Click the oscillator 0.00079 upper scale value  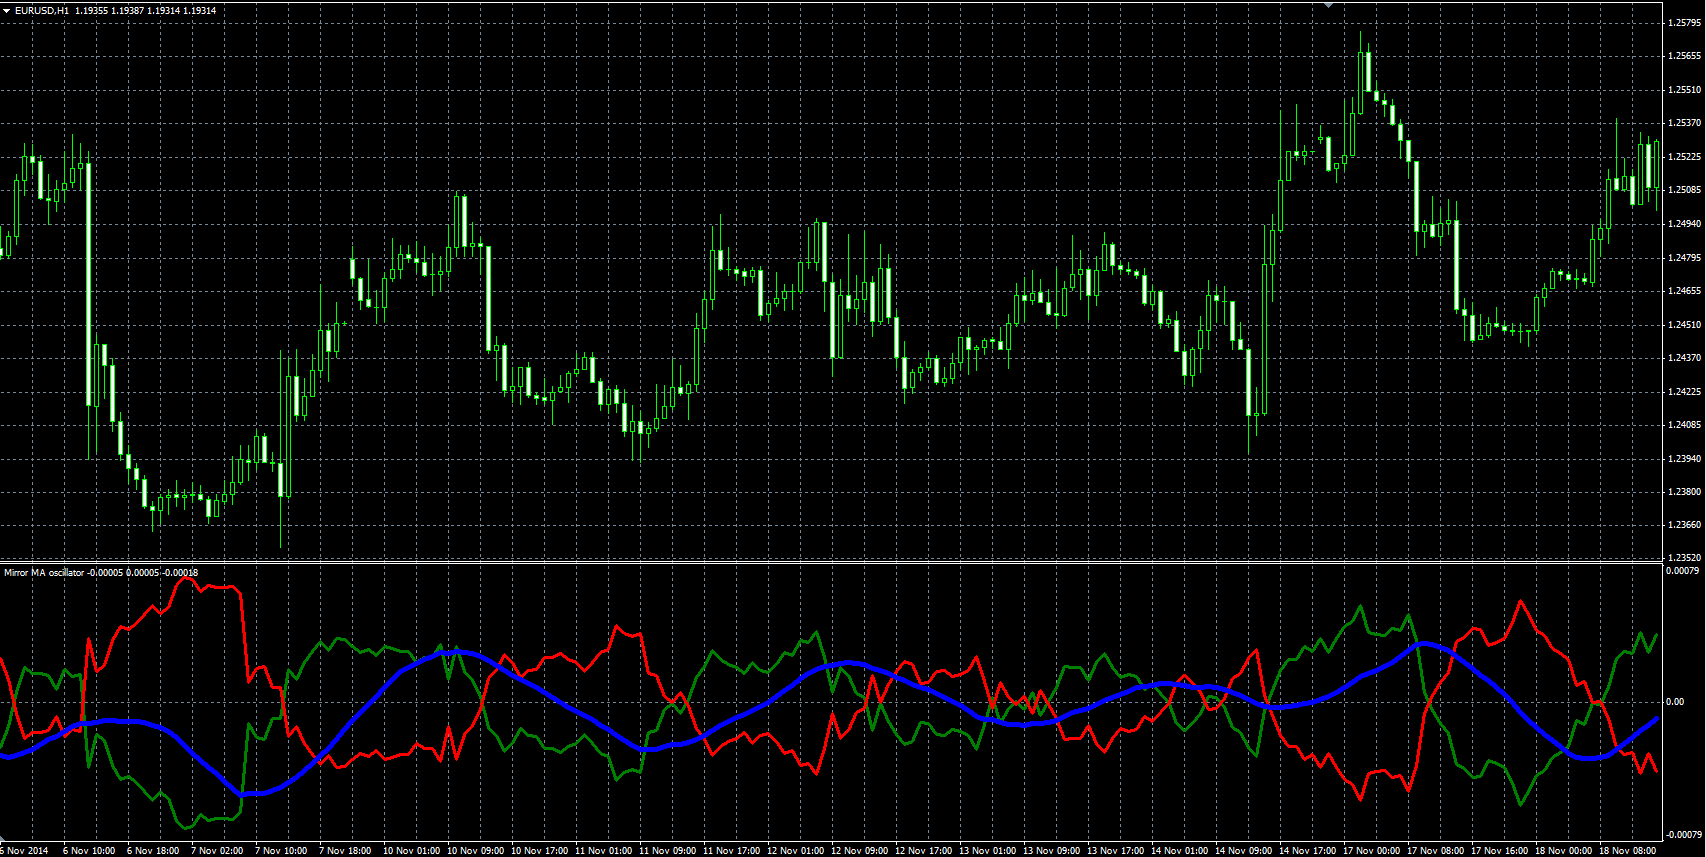(x=1684, y=571)
